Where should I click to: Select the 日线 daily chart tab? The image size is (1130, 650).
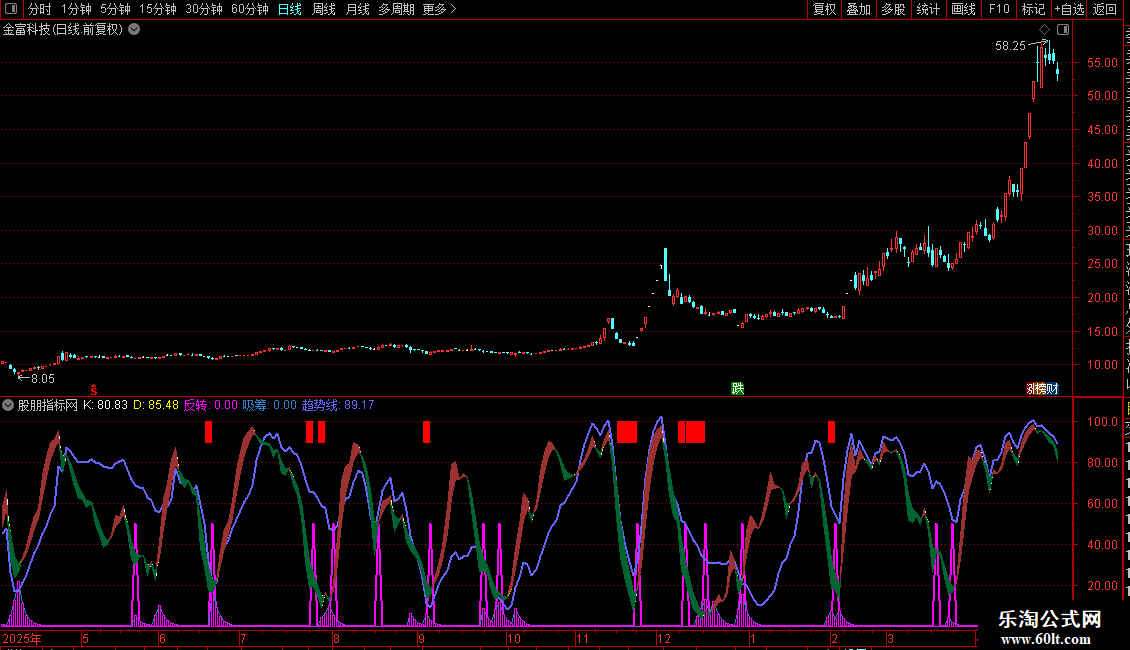click(x=290, y=9)
